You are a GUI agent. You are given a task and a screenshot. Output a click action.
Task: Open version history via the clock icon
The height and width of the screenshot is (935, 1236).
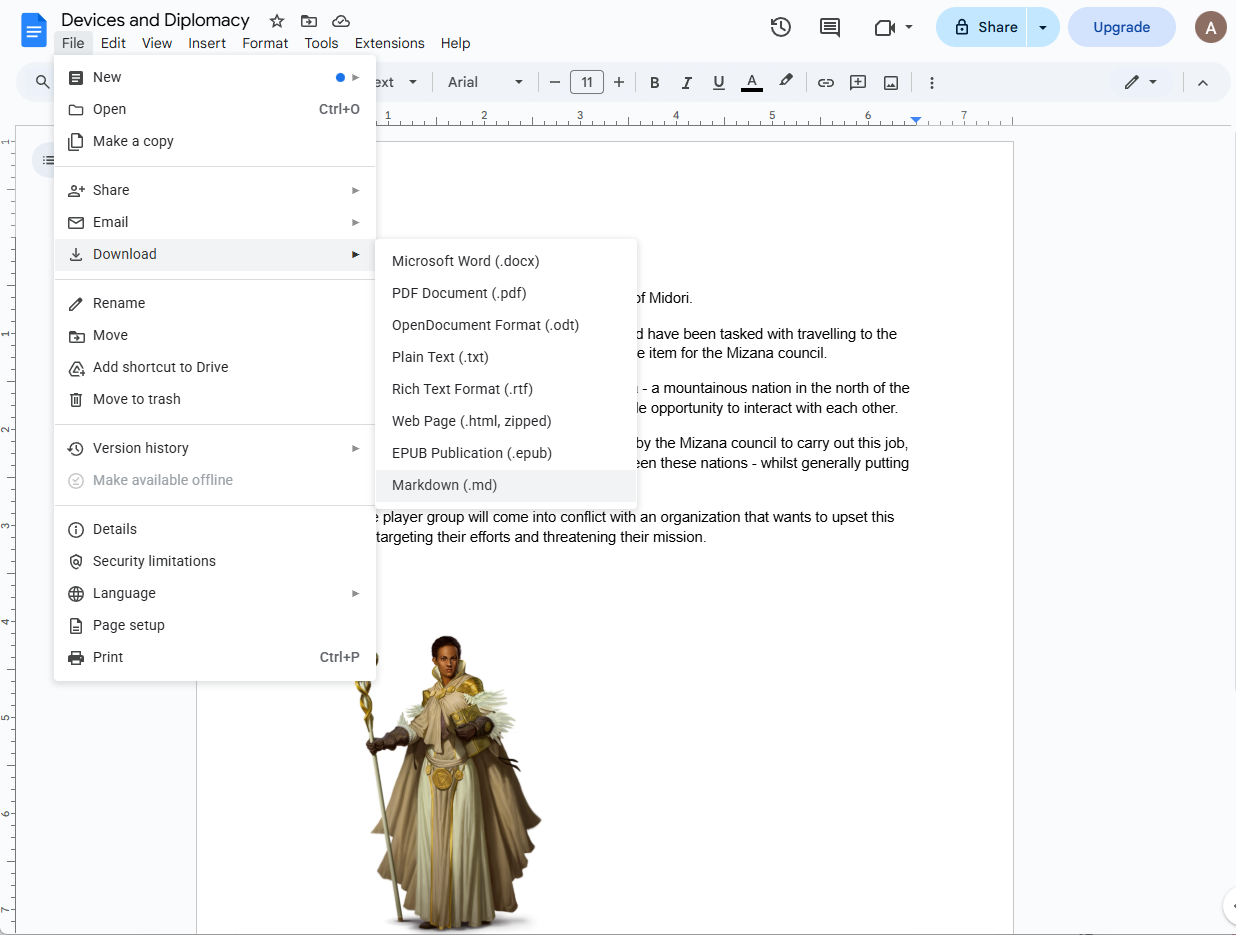coord(780,27)
